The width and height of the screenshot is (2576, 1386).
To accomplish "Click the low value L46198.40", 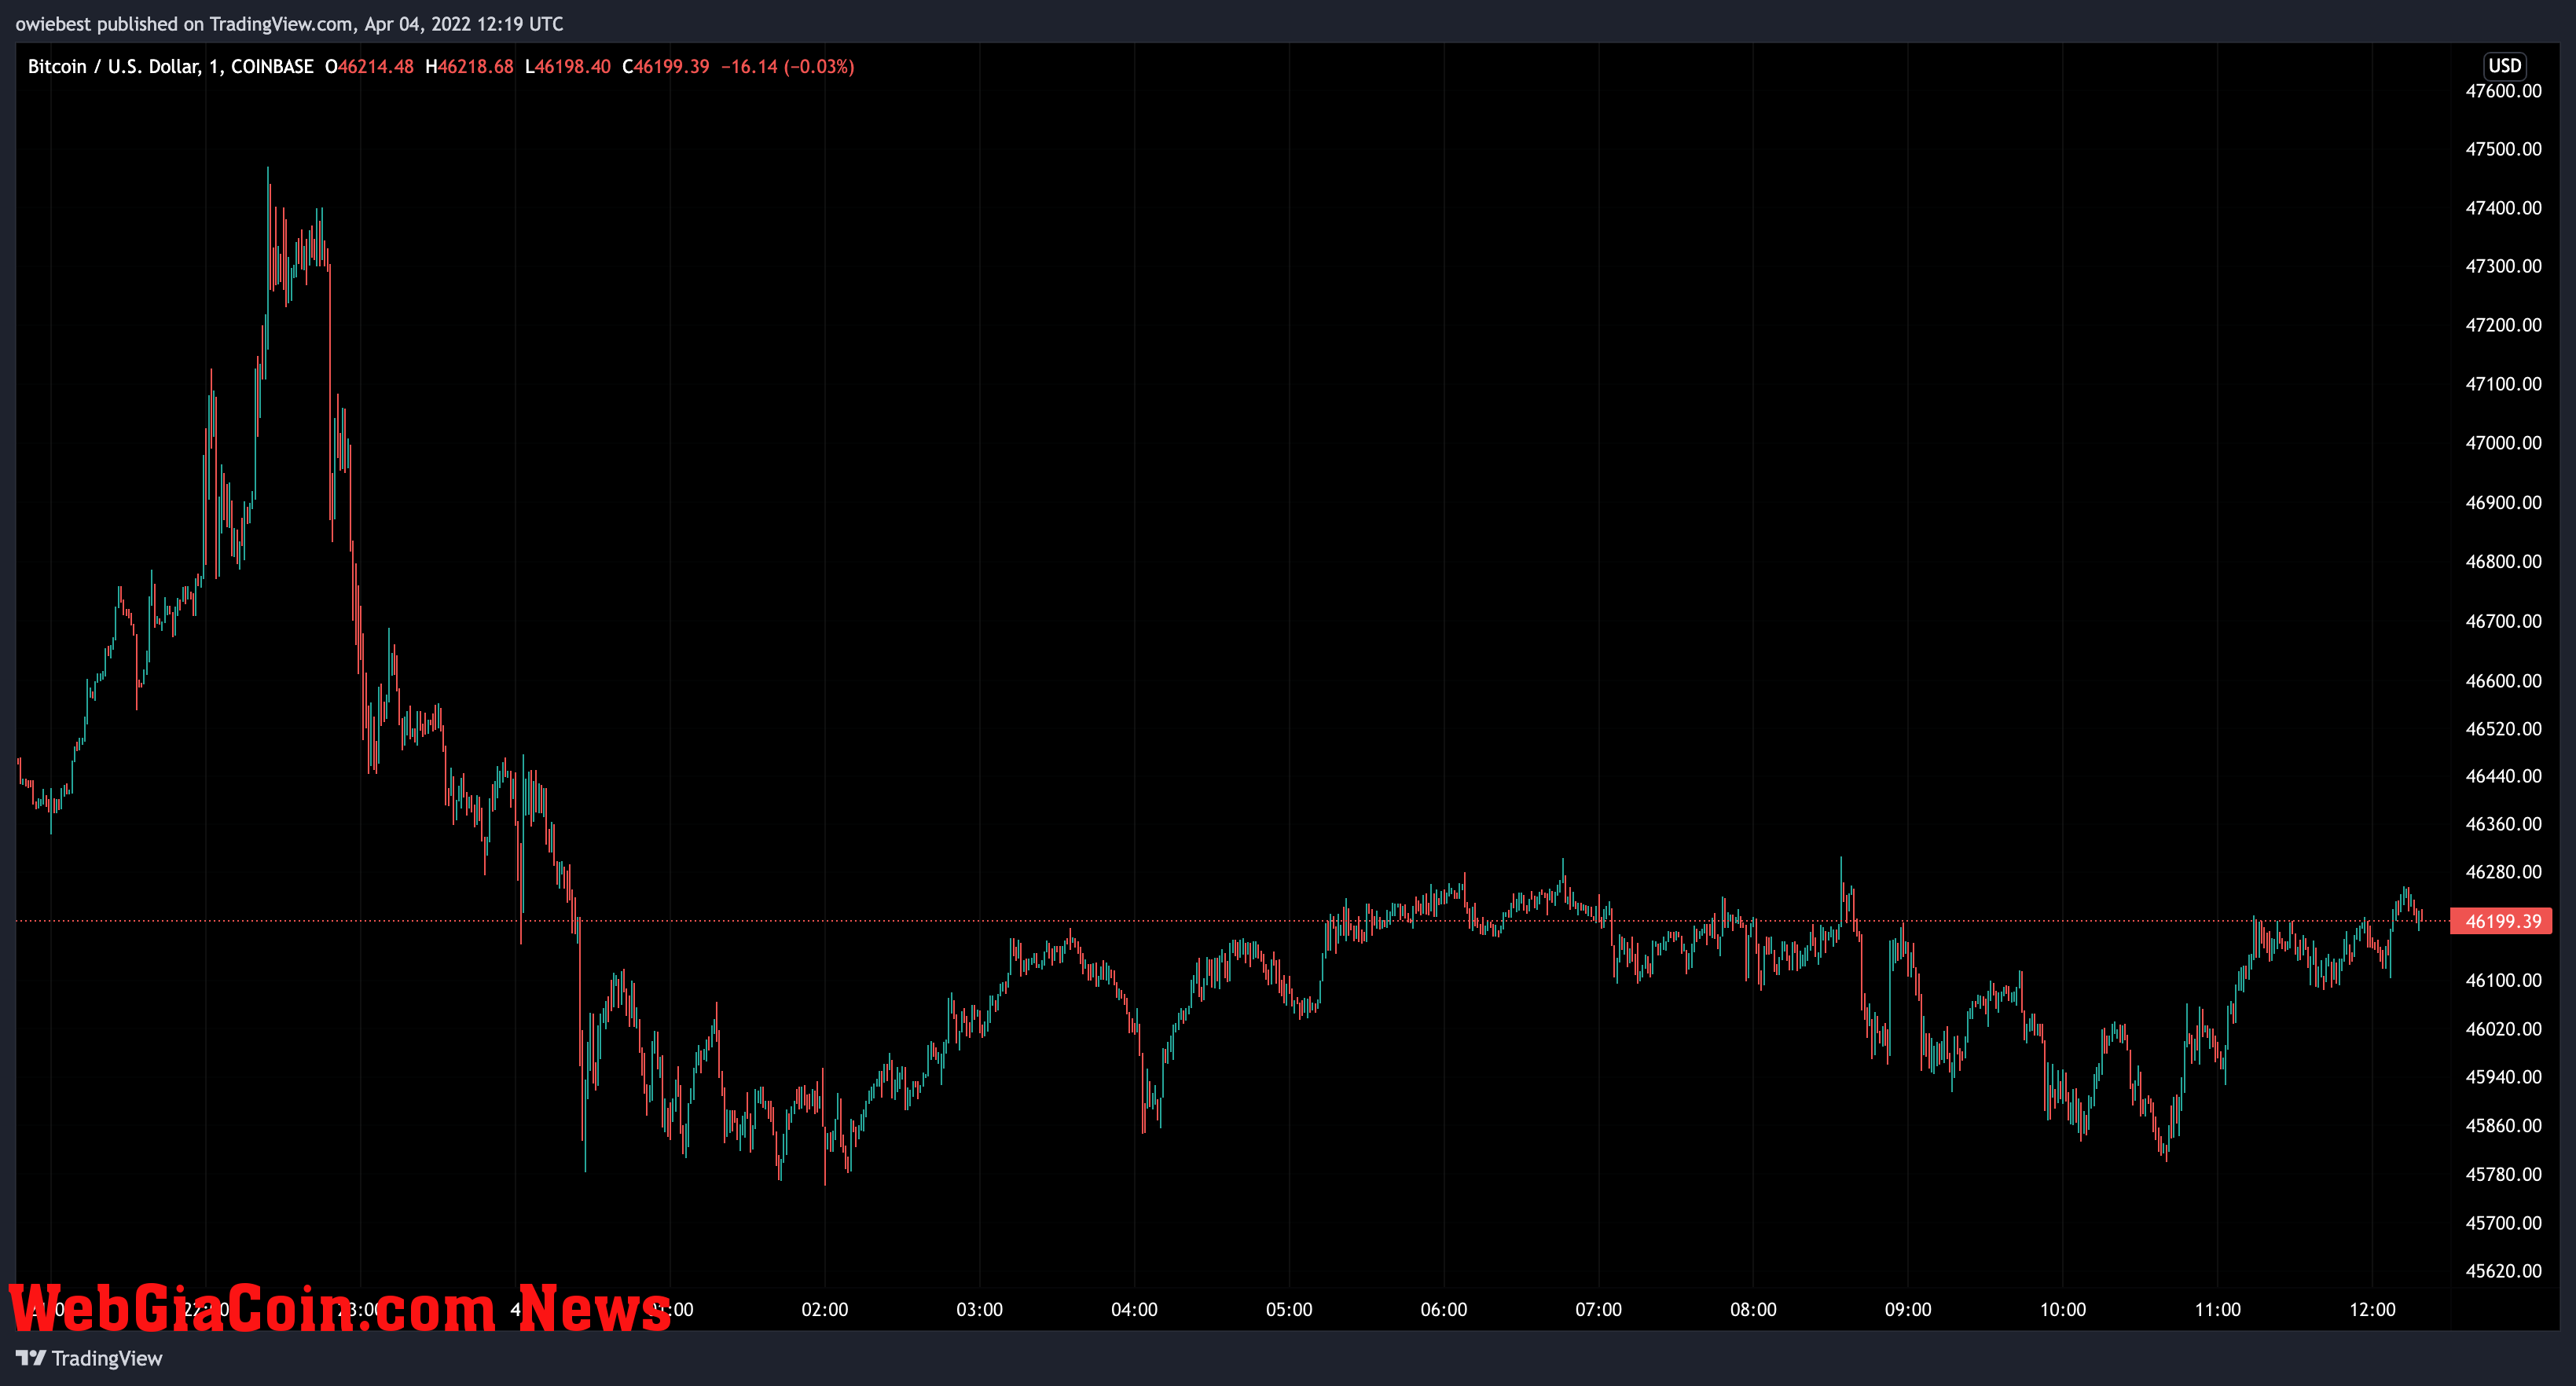I will pos(567,66).
